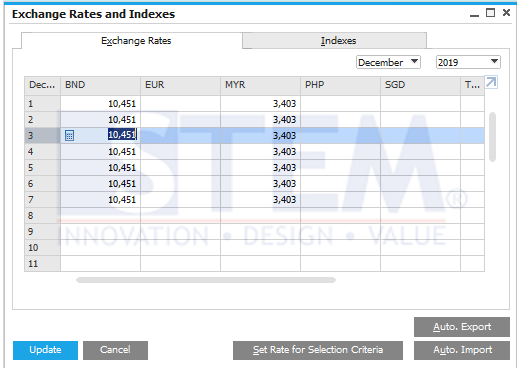The width and height of the screenshot is (521, 372).
Task: Click the vertical scrollbar of the table
Action: [x=492, y=137]
